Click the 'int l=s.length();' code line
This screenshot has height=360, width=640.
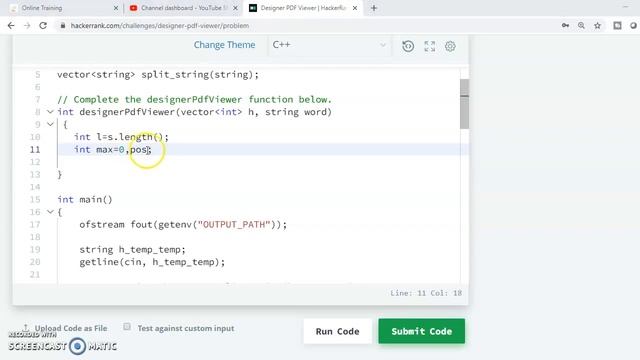coord(121,137)
